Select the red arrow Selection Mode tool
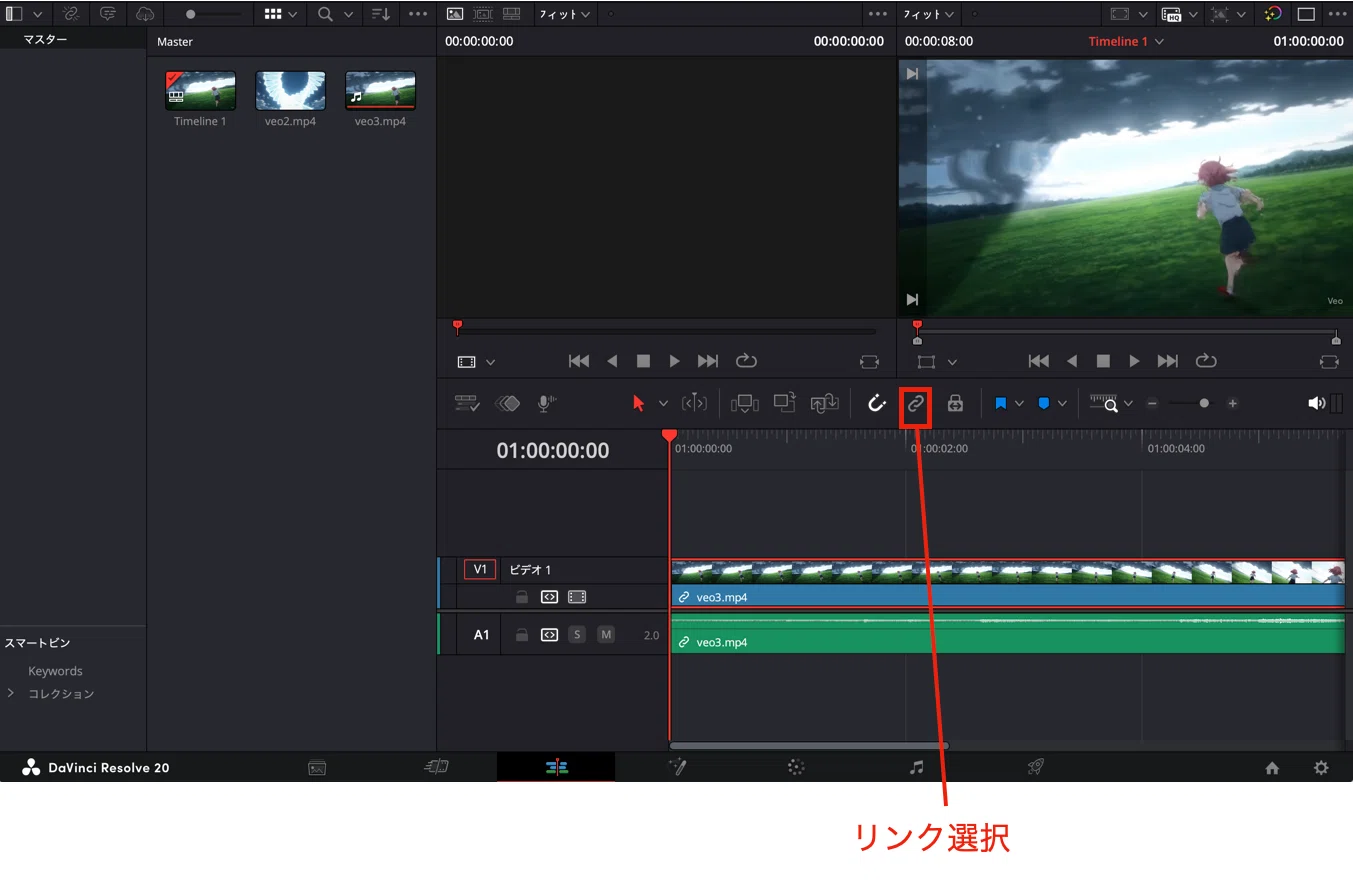 pos(639,403)
